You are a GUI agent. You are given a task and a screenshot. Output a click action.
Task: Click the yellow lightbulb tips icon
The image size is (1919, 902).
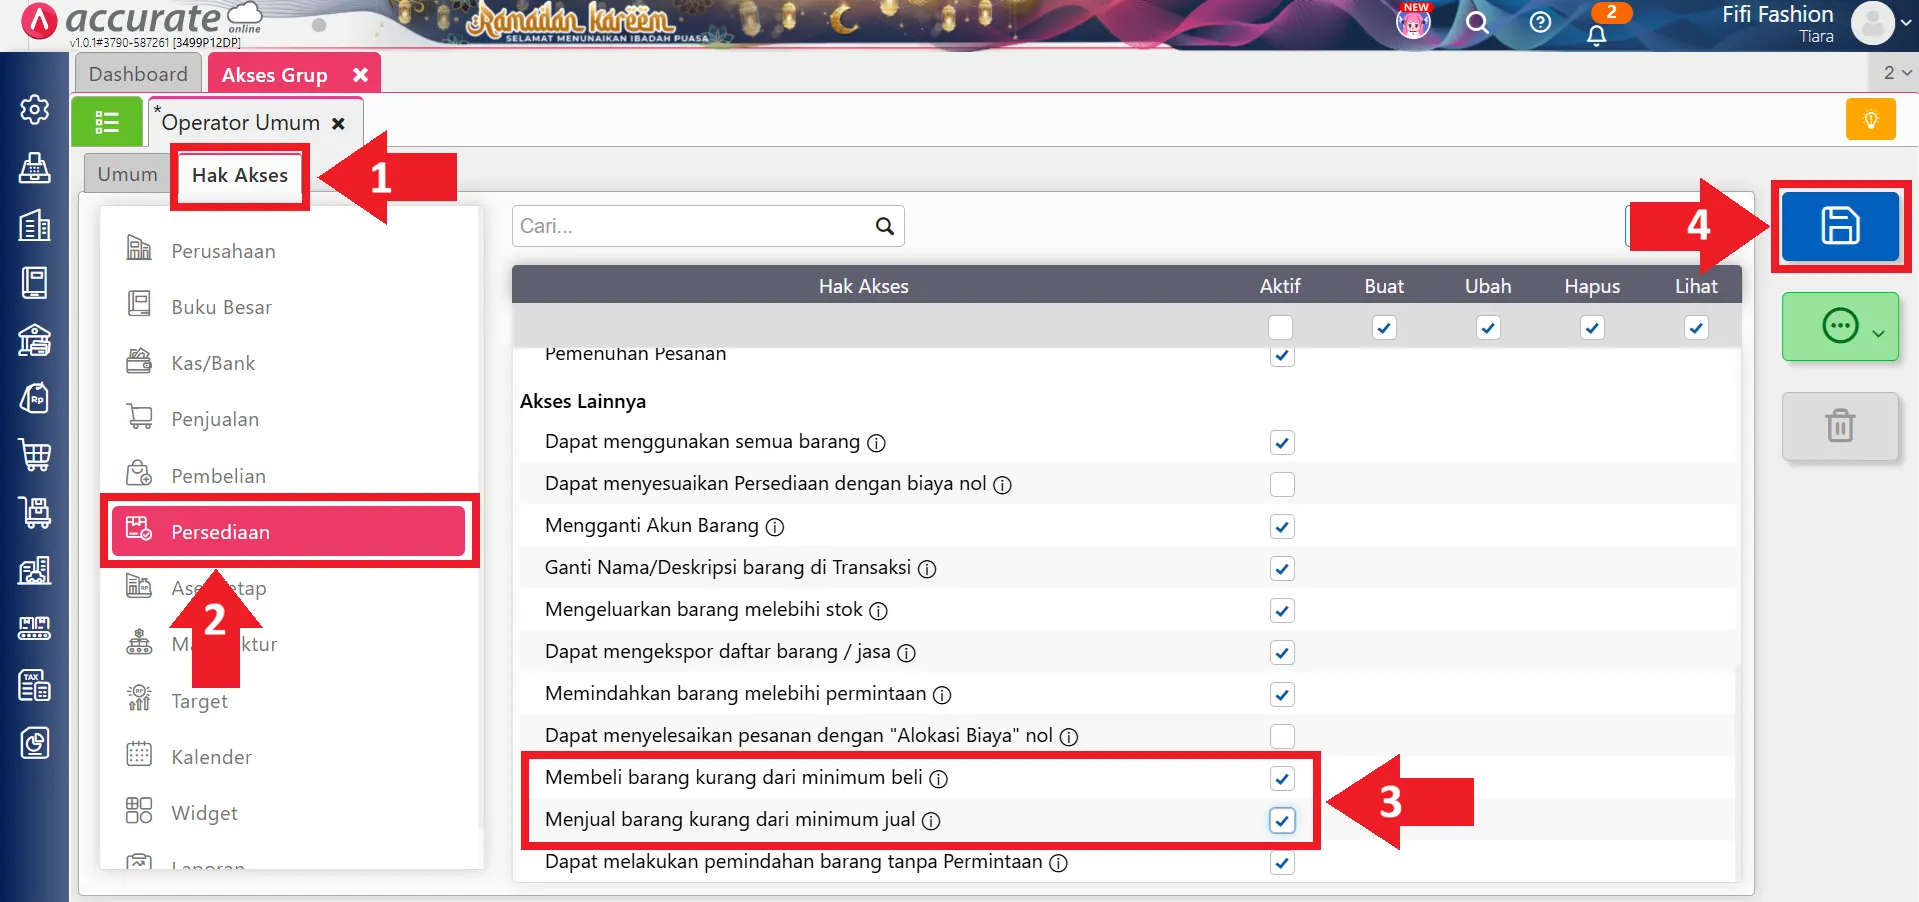pyautogui.click(x=1870, y=120)
